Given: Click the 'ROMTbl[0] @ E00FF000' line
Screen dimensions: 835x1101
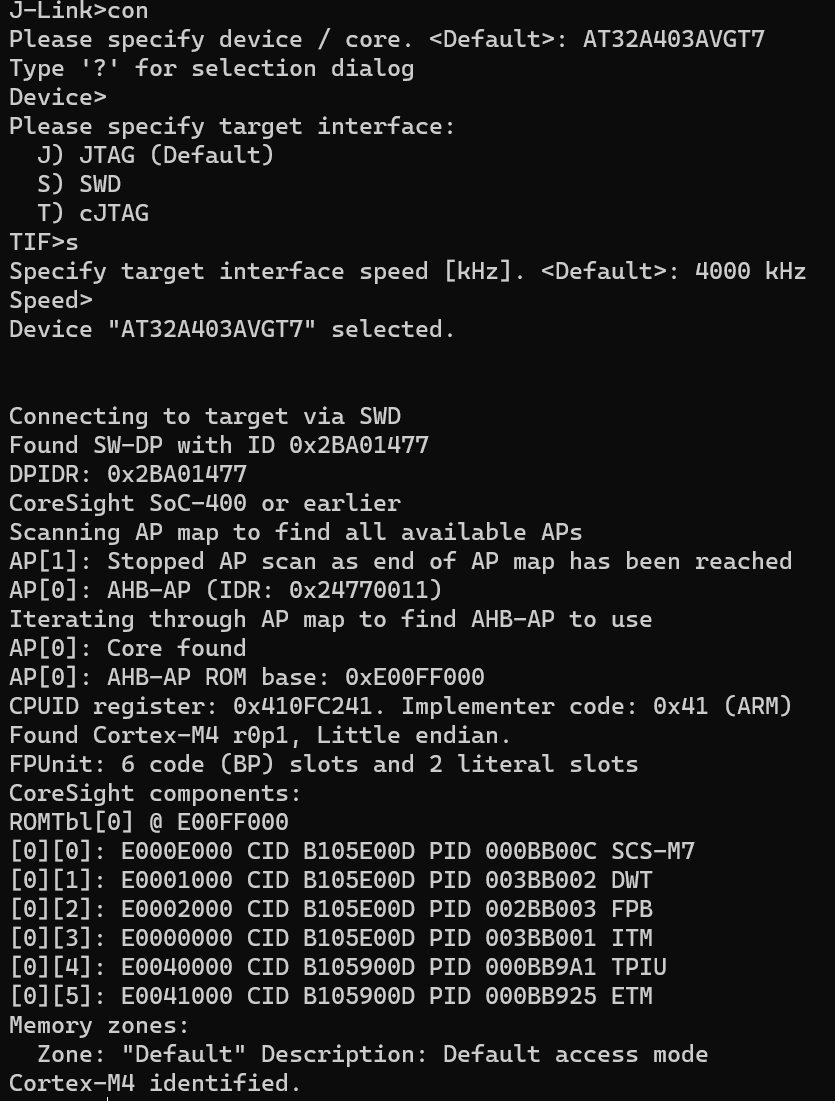Looking at the screenshot, I should pyautogui.click(x=149, y=822).
